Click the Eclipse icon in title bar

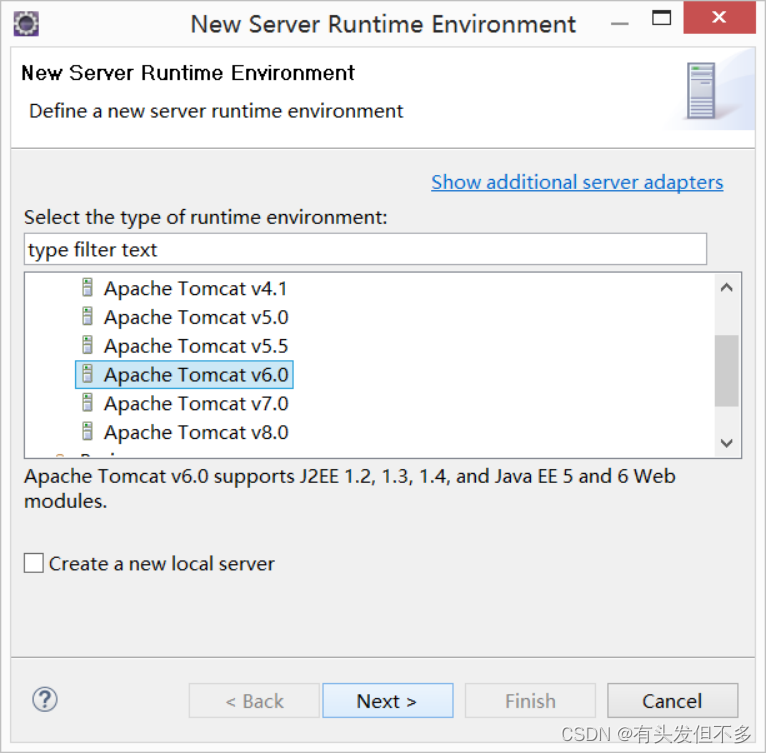click(26, 23)
